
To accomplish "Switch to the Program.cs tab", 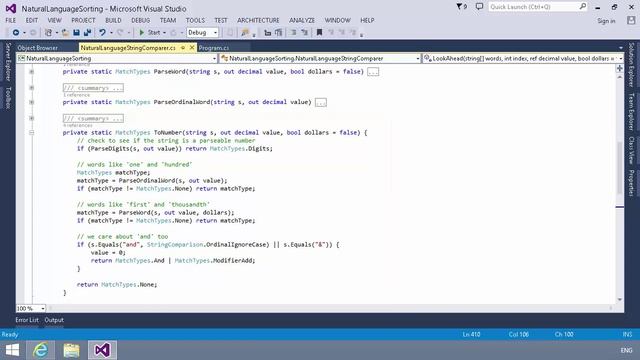I will tap(214, 48).
